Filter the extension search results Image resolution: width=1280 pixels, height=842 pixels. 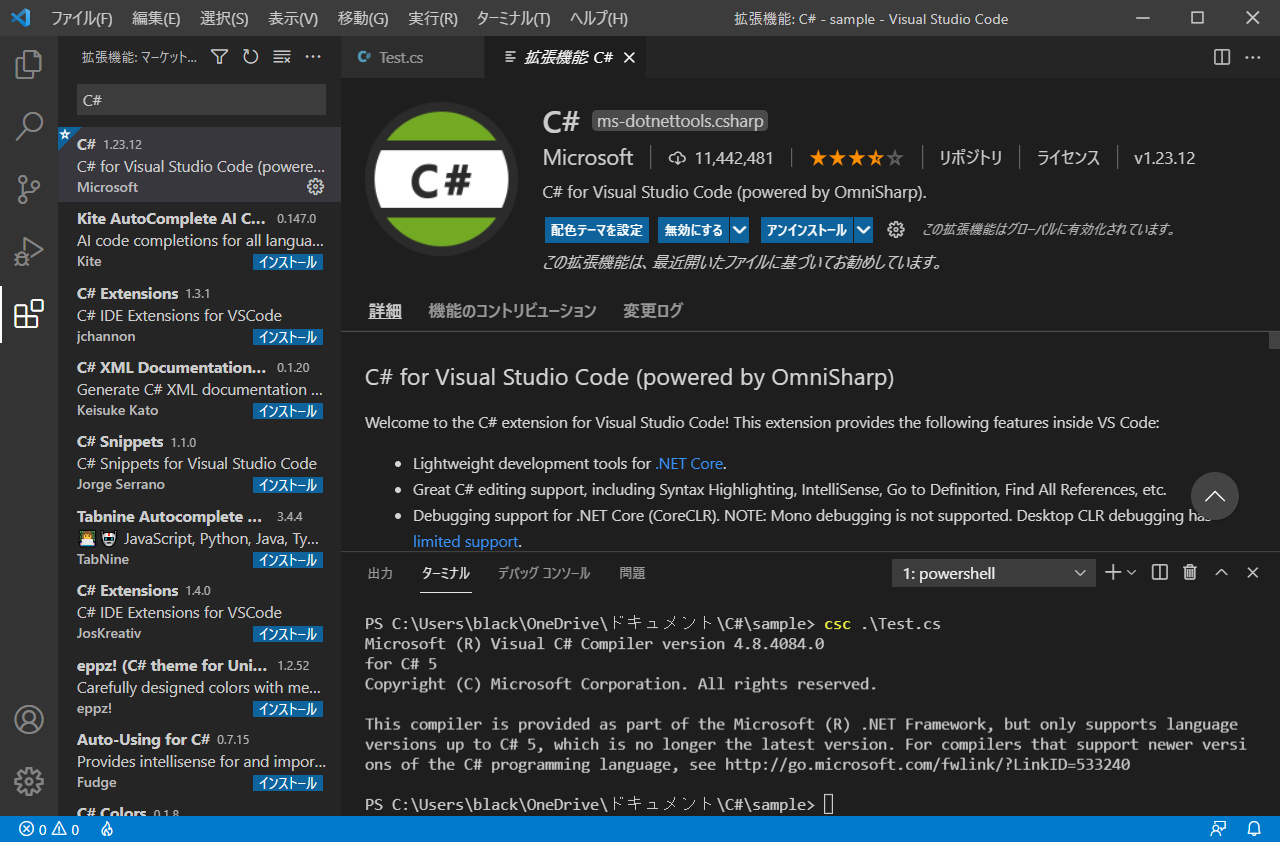(218, 57)
